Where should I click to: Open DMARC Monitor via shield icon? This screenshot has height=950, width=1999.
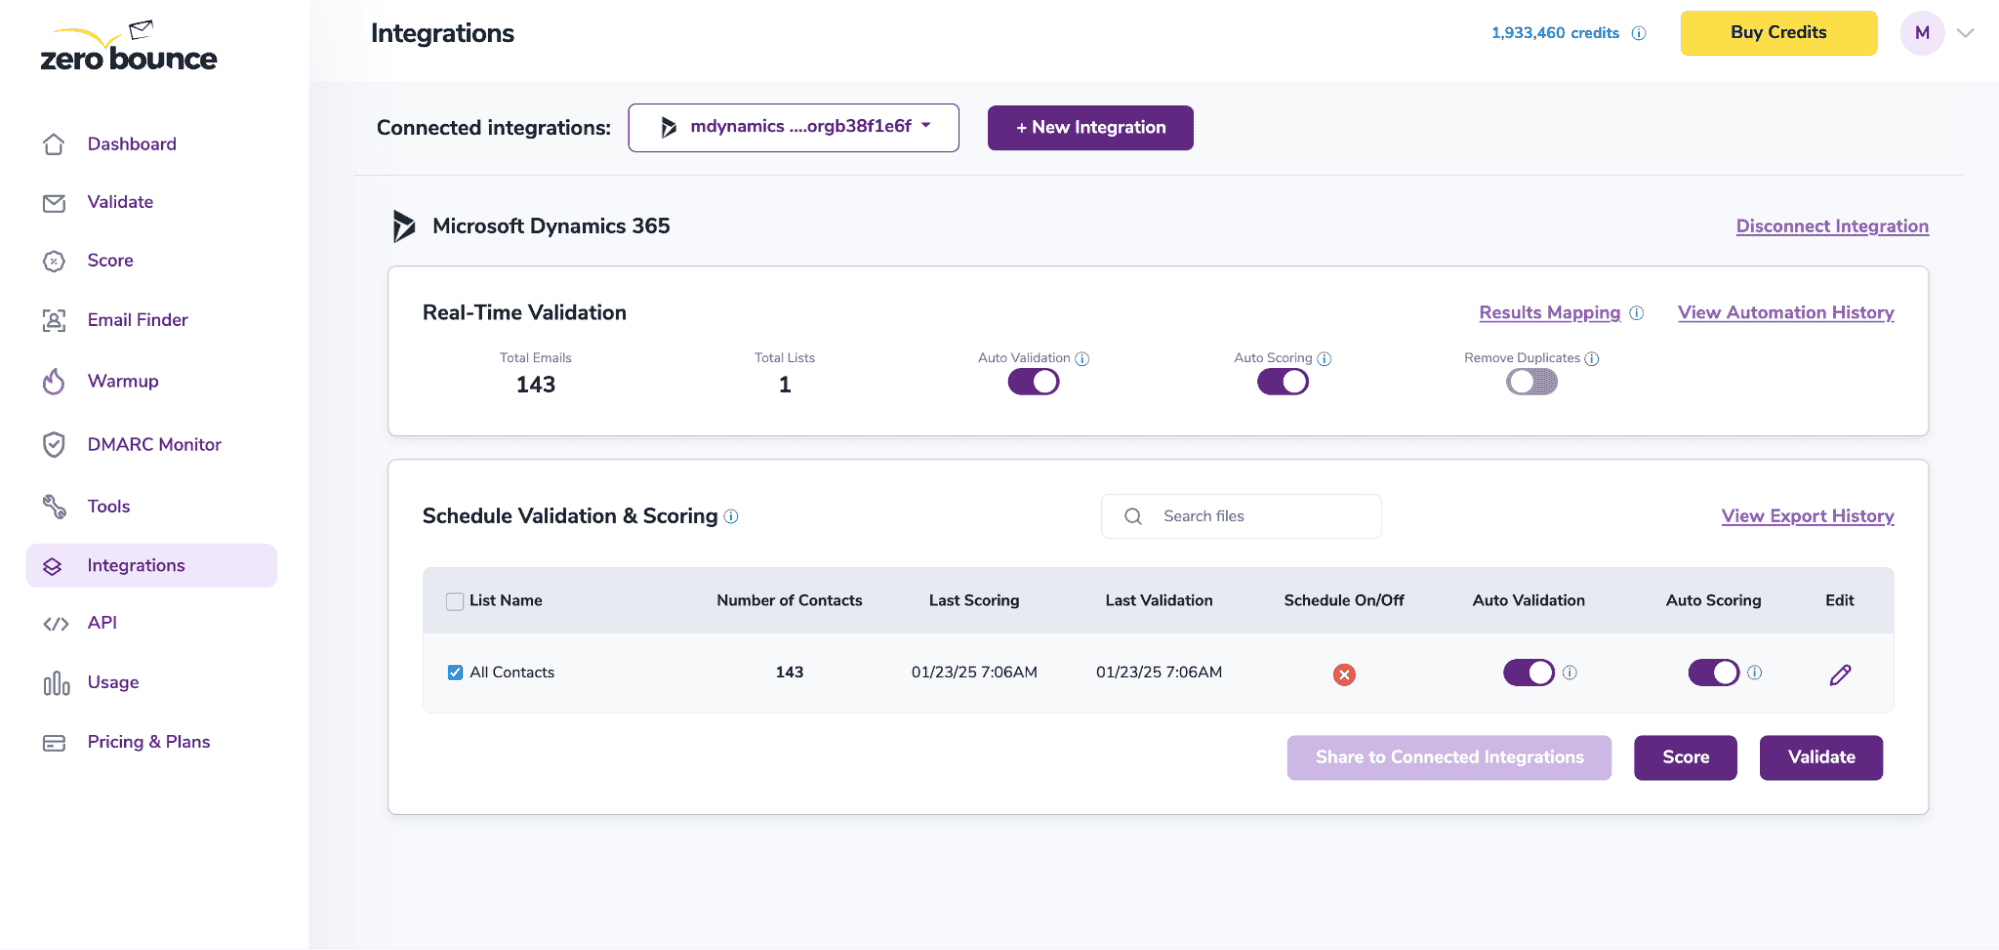[x=54, y=444]
